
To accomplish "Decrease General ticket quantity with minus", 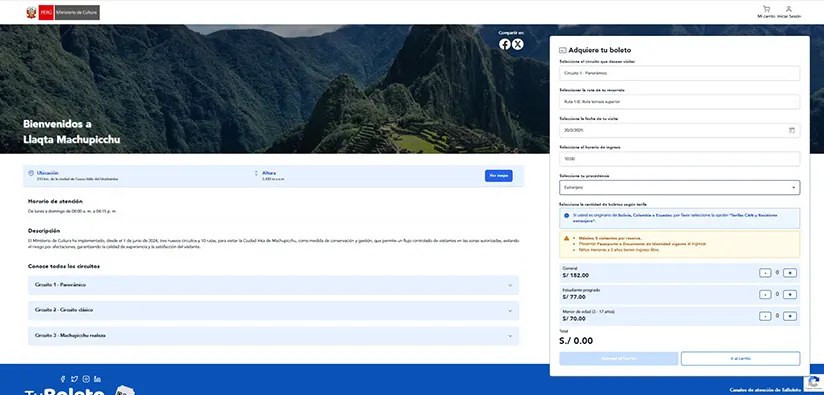I will 766,273.
